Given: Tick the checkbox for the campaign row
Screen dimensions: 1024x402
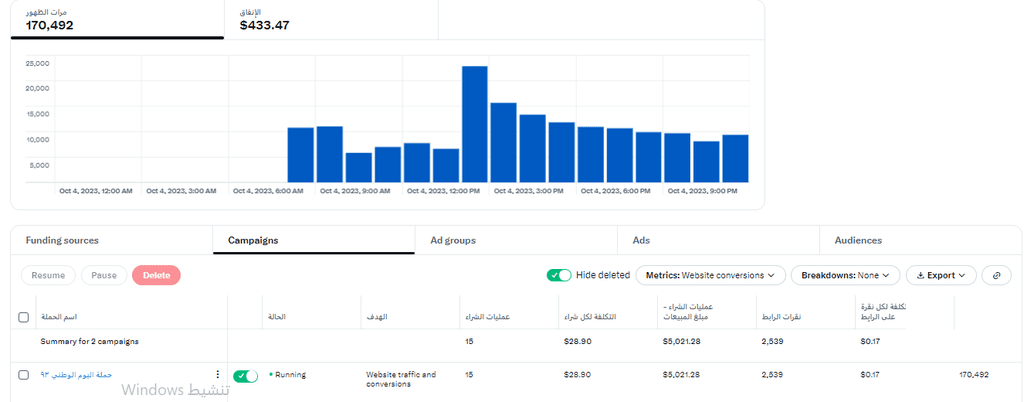Looking at the screenshot, I should (24, 375).
